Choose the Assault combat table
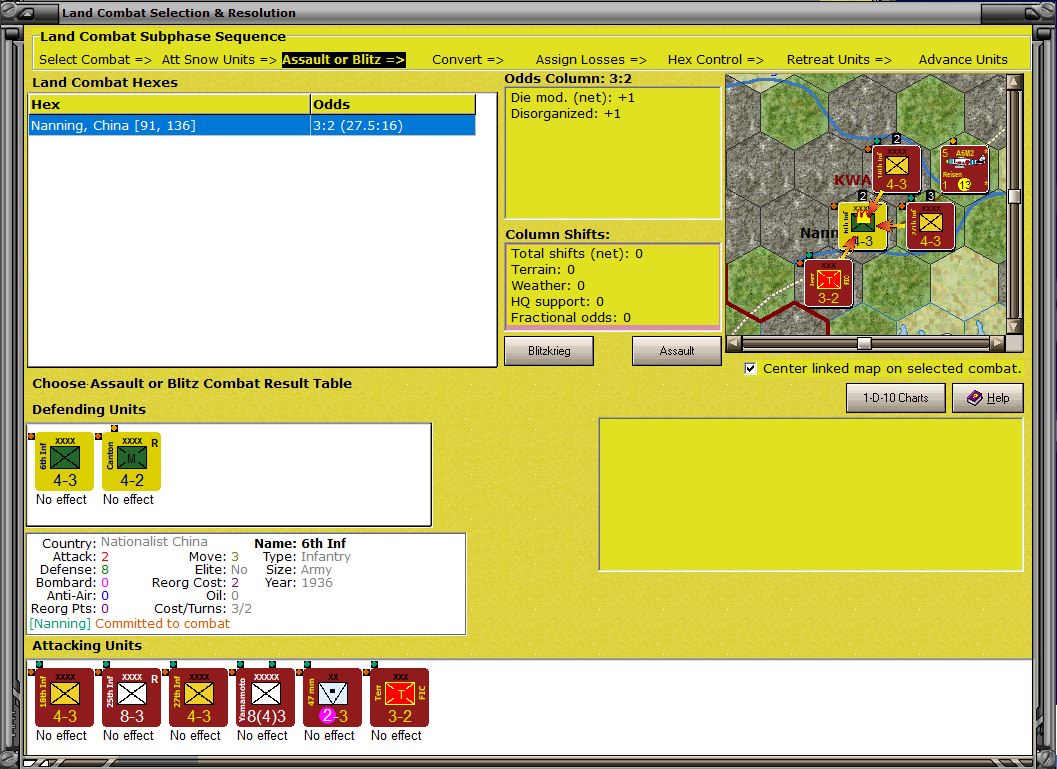Image resolution: width=1057 pixels, height=769 pixels. [x=677, y=351]
